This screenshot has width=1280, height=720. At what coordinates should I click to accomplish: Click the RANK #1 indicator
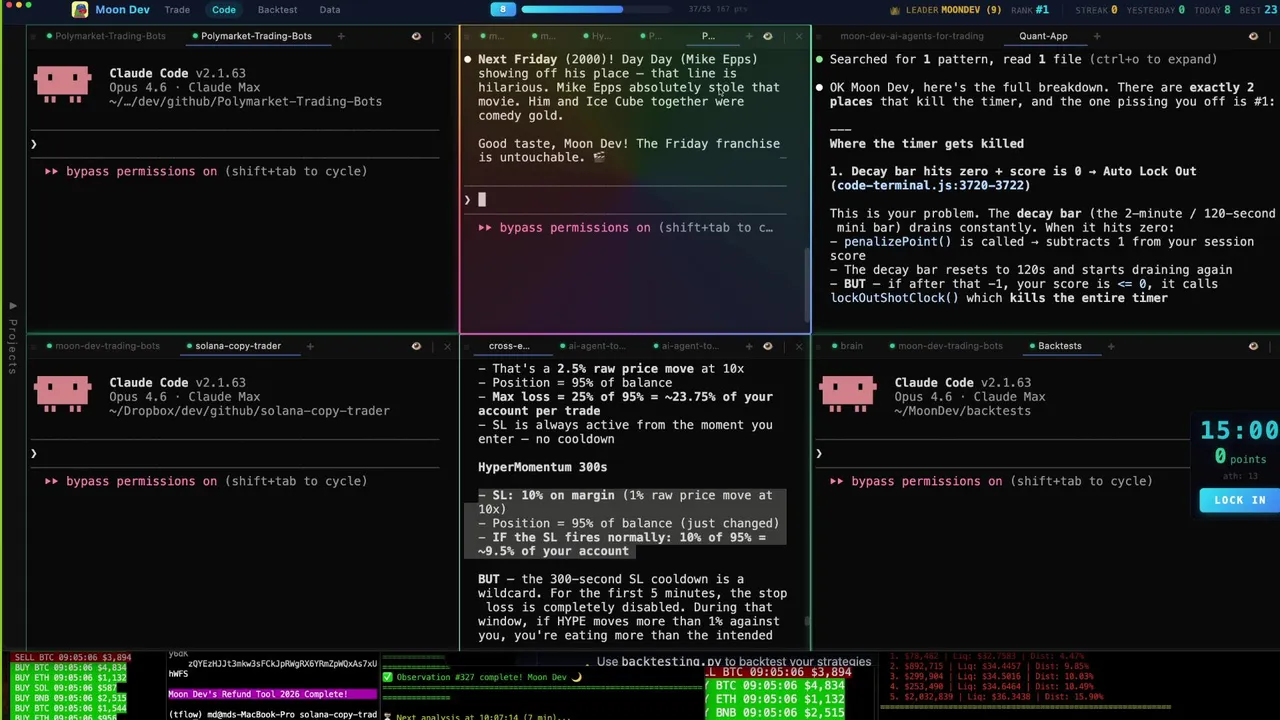(x=1030, y=10)
